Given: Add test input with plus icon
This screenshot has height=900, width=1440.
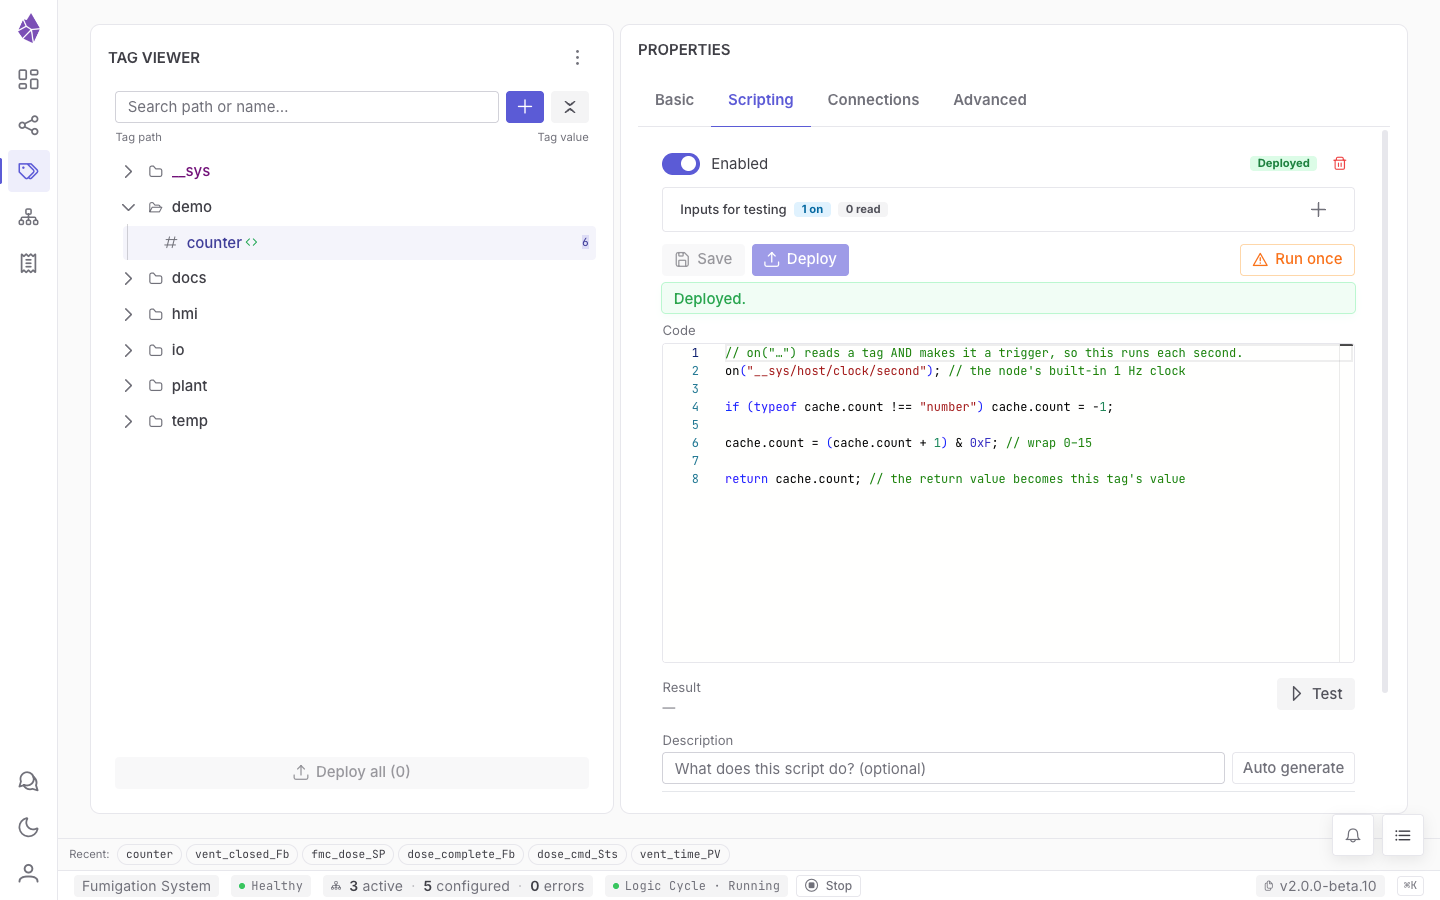Looking at the screenshot, I should point(1318,210).
